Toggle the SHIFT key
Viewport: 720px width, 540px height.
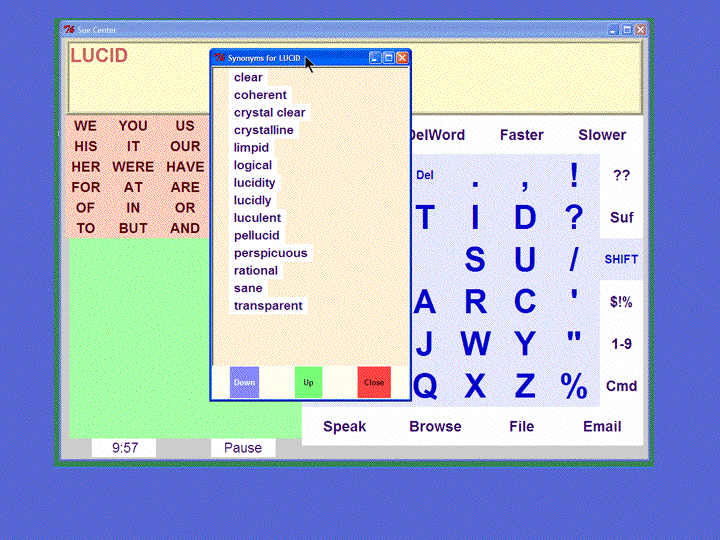click(621, 260)
